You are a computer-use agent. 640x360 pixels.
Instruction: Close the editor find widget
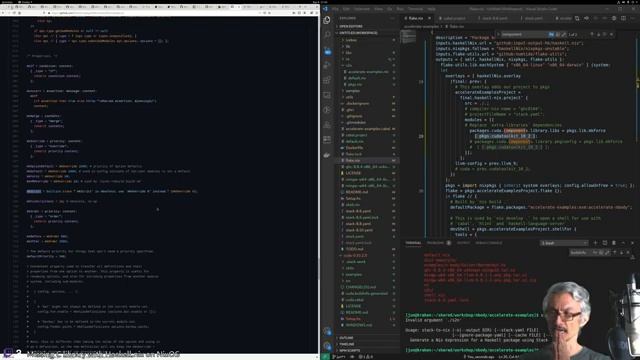pyautogui.click(x=611, y=35)
